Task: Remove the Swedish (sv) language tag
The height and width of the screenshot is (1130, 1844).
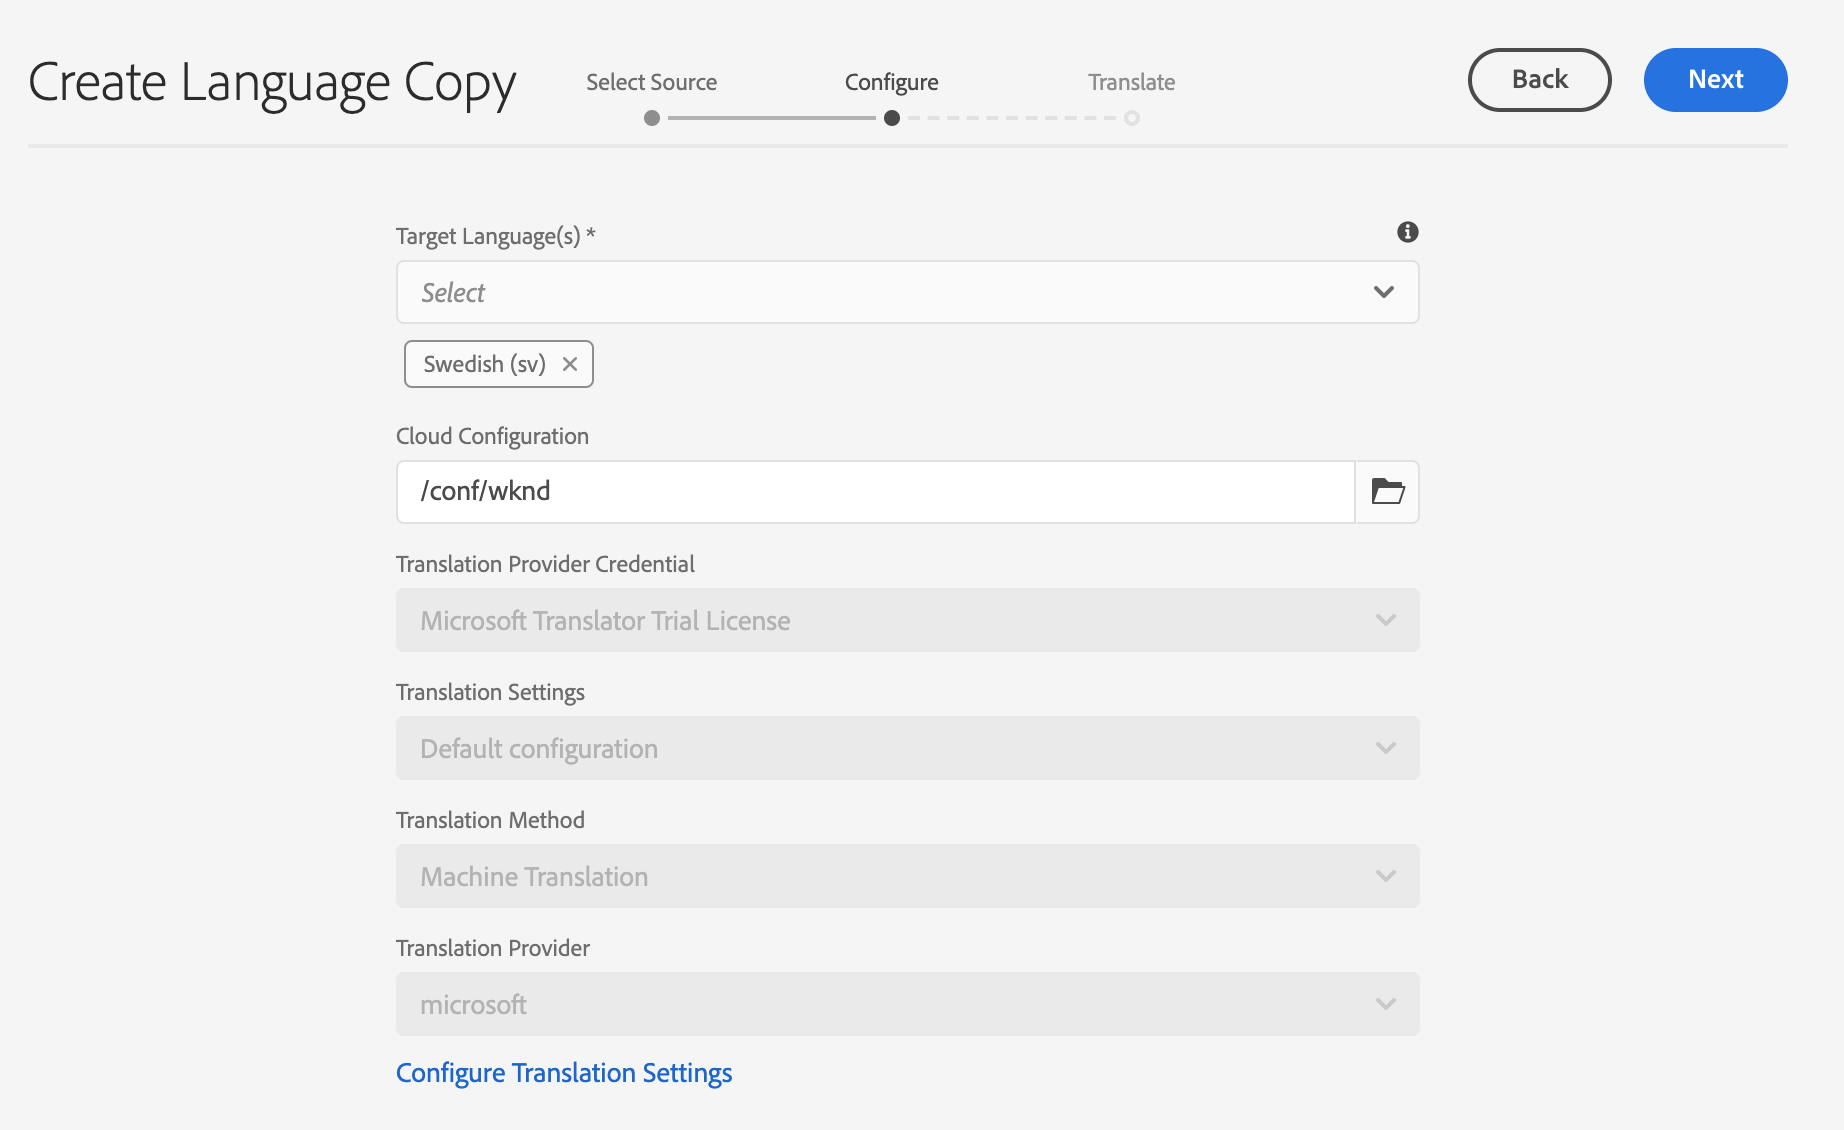Action: pos(570,364)
